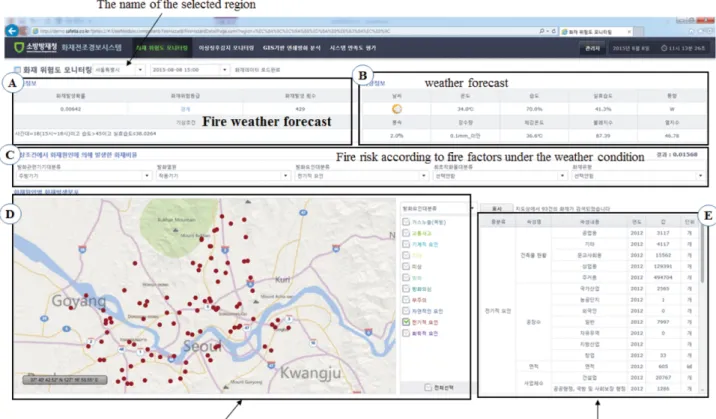Screen dimensions: 716x419
Task: Check the 전체선택 checkbox below the list
Action: click(428, 388)
